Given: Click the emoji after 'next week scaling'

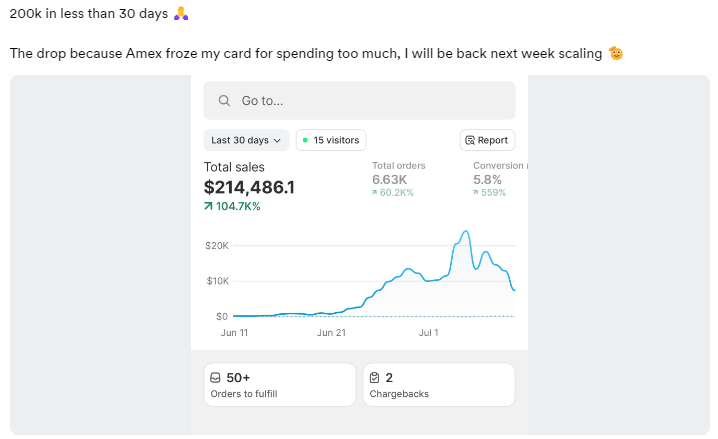Looking at the screenshot, I should (616, 53).
